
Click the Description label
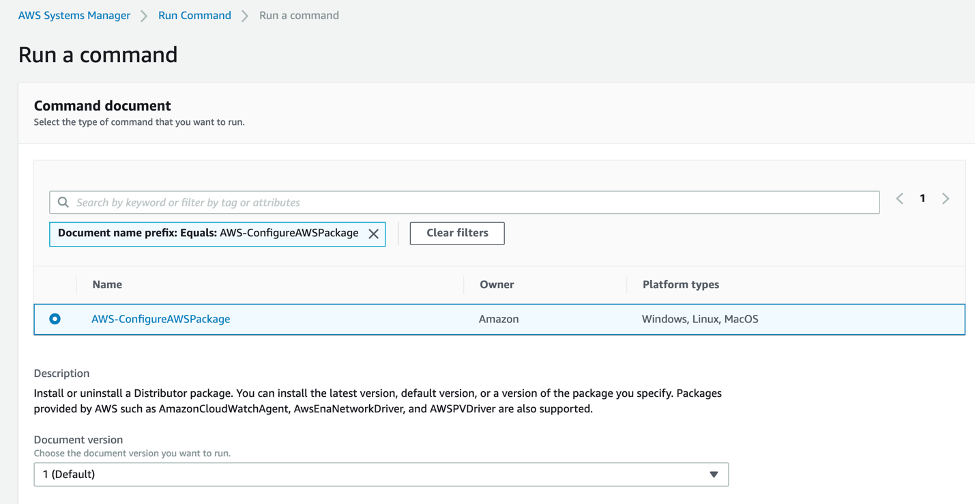click(x=62, y=373)
